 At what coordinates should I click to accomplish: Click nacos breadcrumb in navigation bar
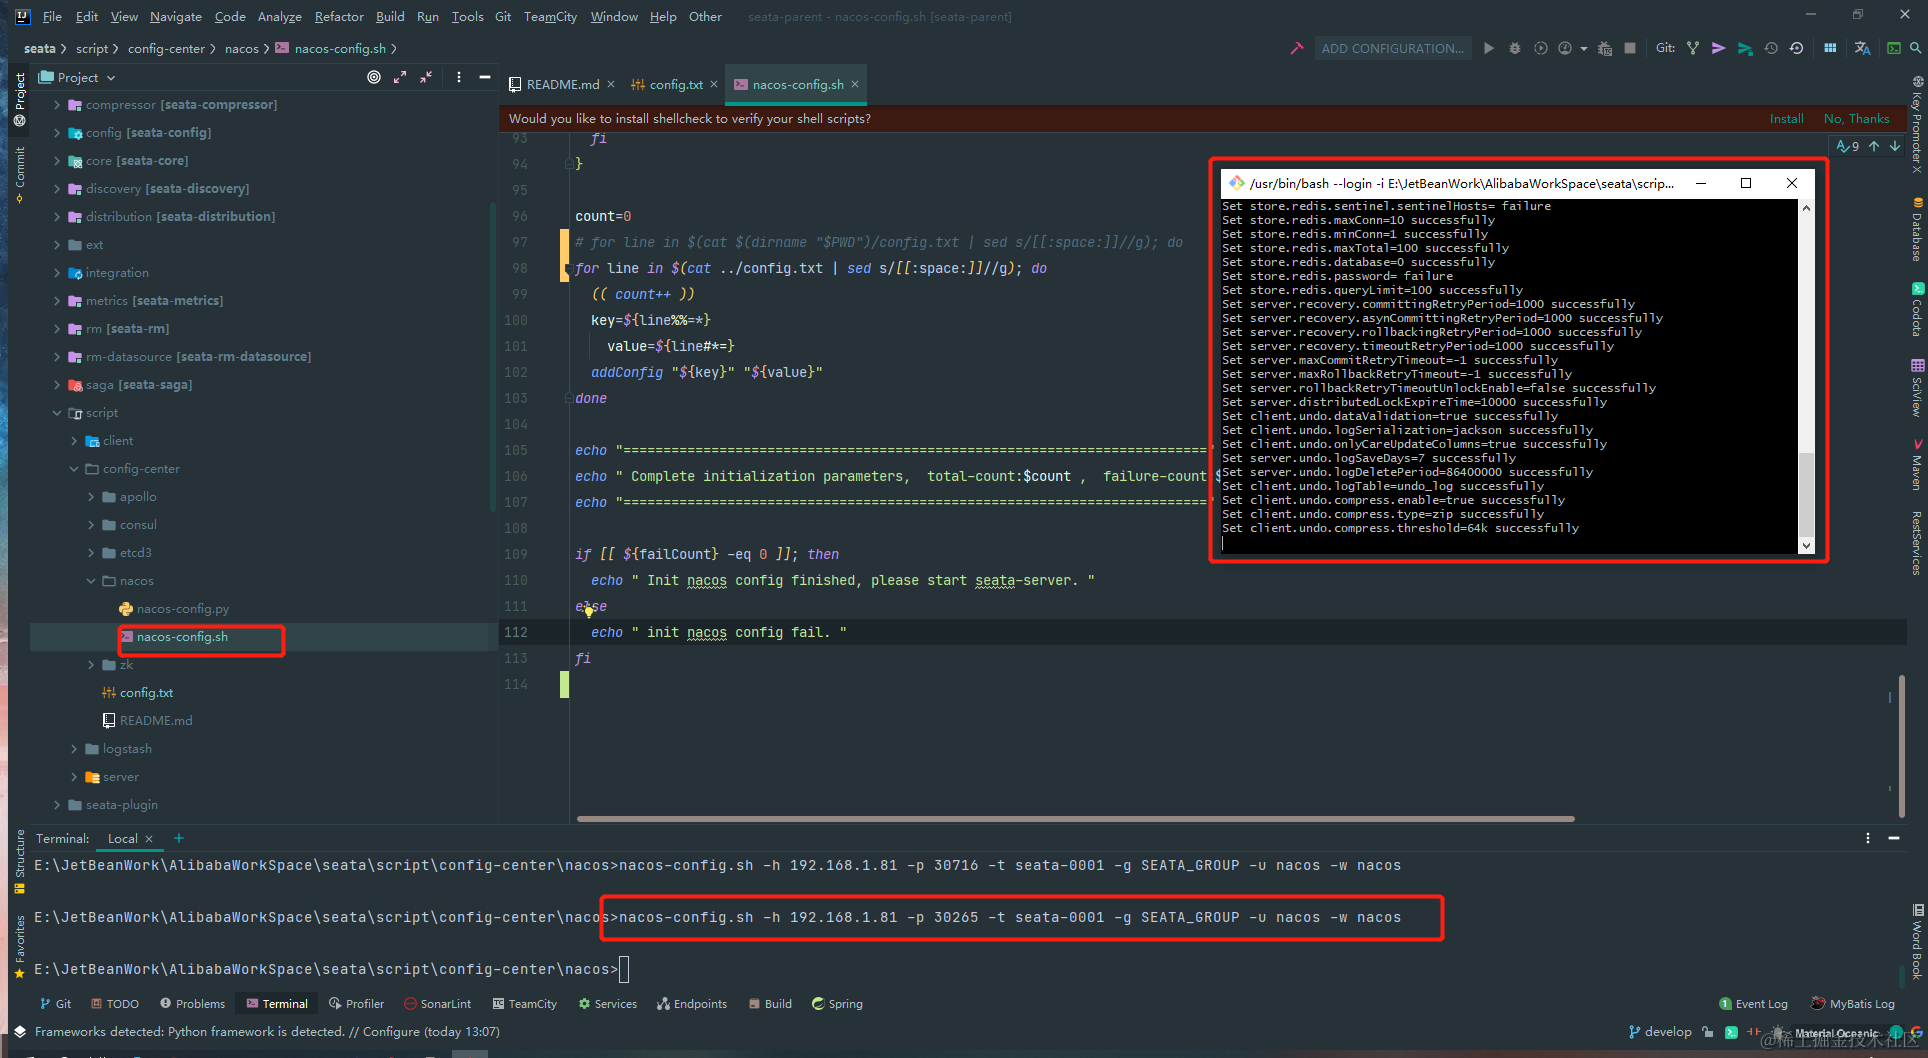pyautogui.click(x=242, y=48)
